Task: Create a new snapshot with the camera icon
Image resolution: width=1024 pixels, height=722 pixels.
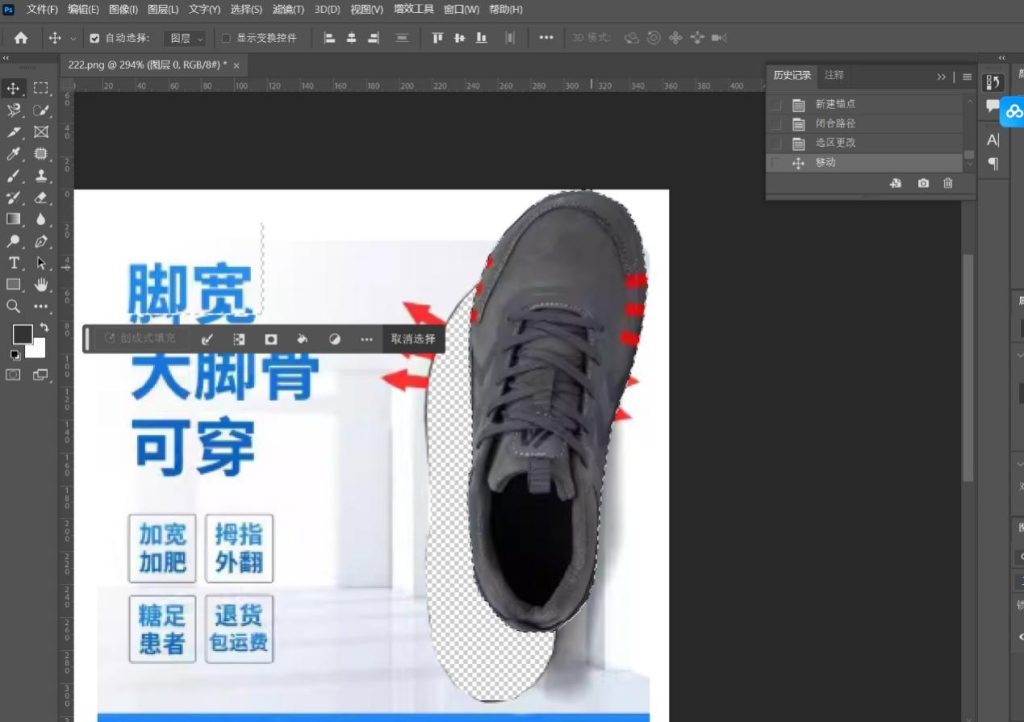Action: point(923,183)
